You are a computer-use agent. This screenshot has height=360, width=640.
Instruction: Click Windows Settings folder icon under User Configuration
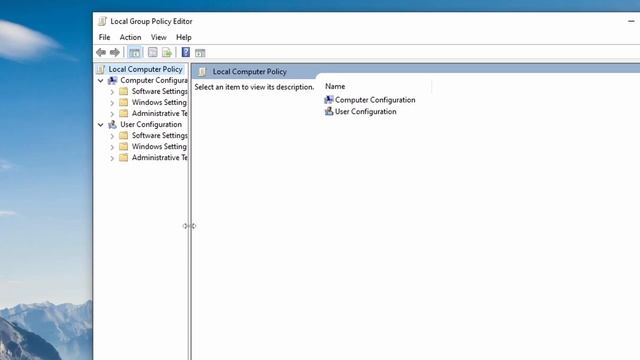124,147
